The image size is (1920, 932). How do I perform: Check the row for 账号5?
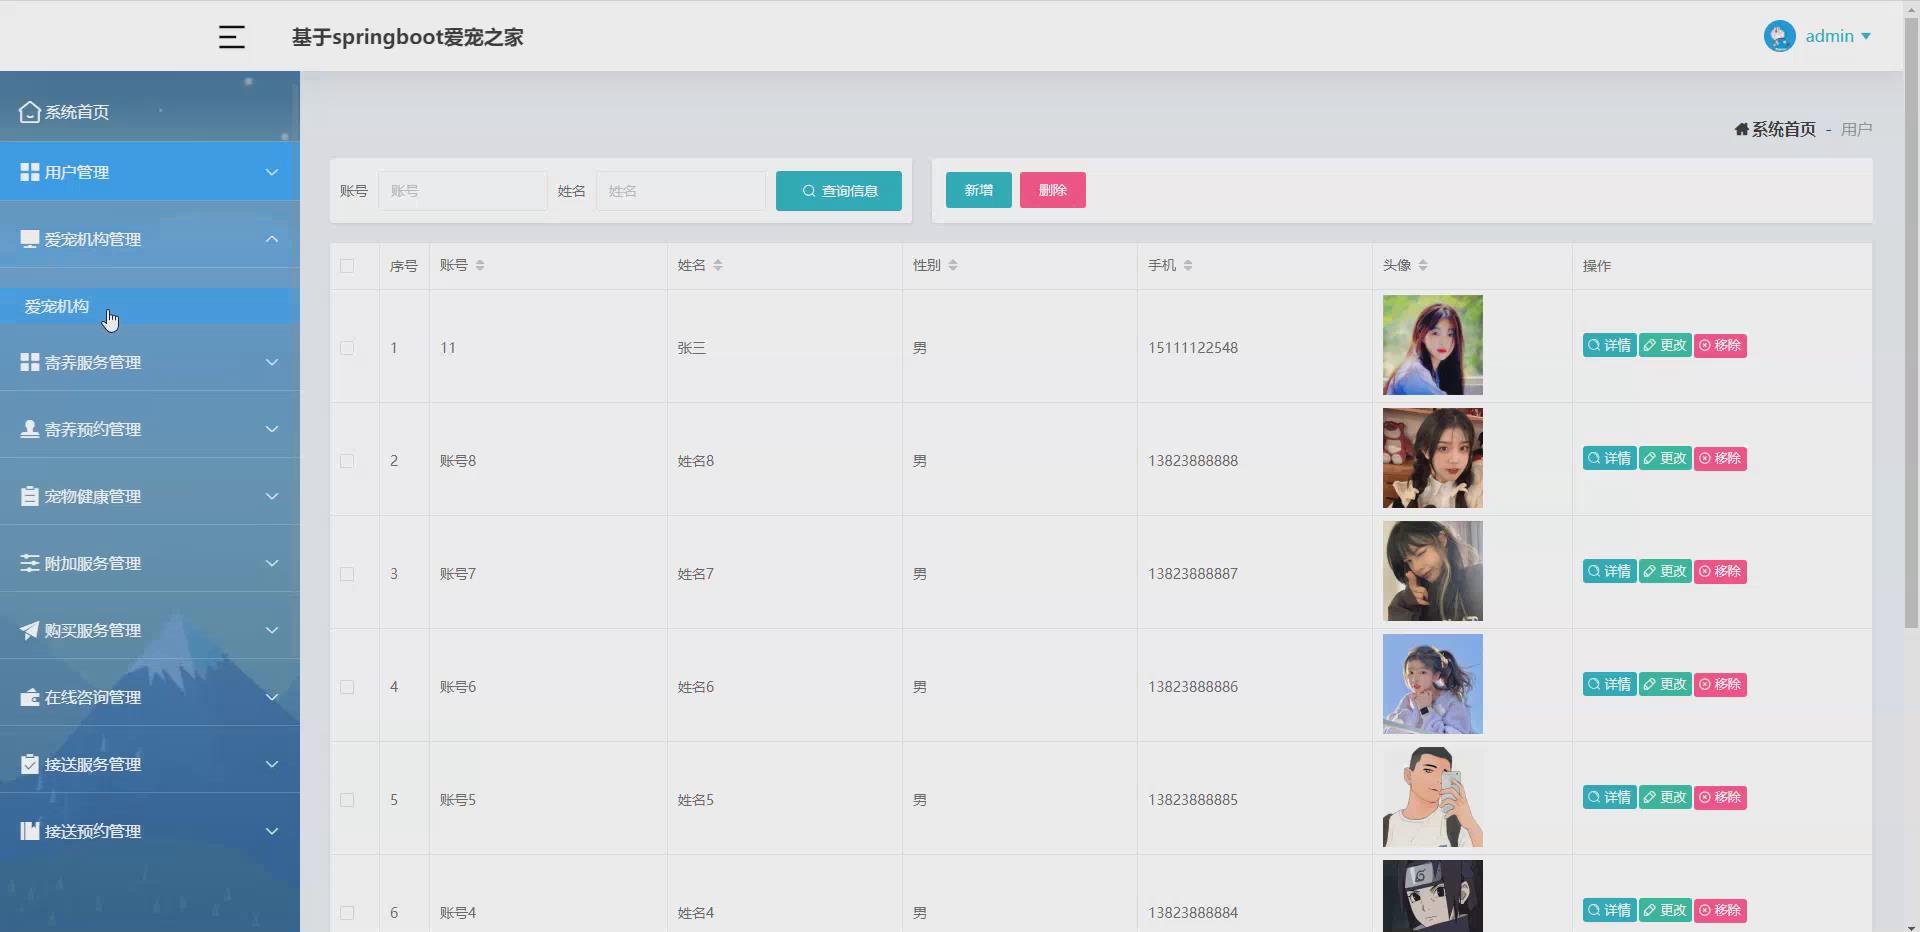coord(347,800)
